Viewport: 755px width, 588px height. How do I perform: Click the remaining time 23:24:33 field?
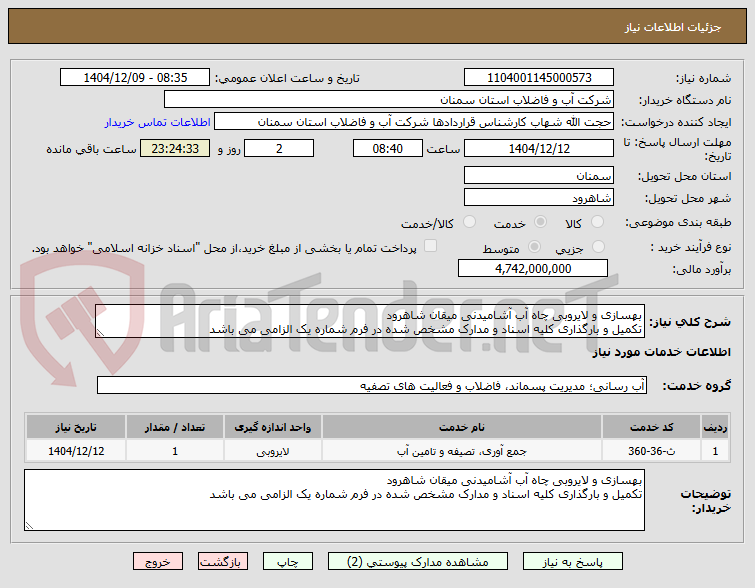(x=175, y=148)
